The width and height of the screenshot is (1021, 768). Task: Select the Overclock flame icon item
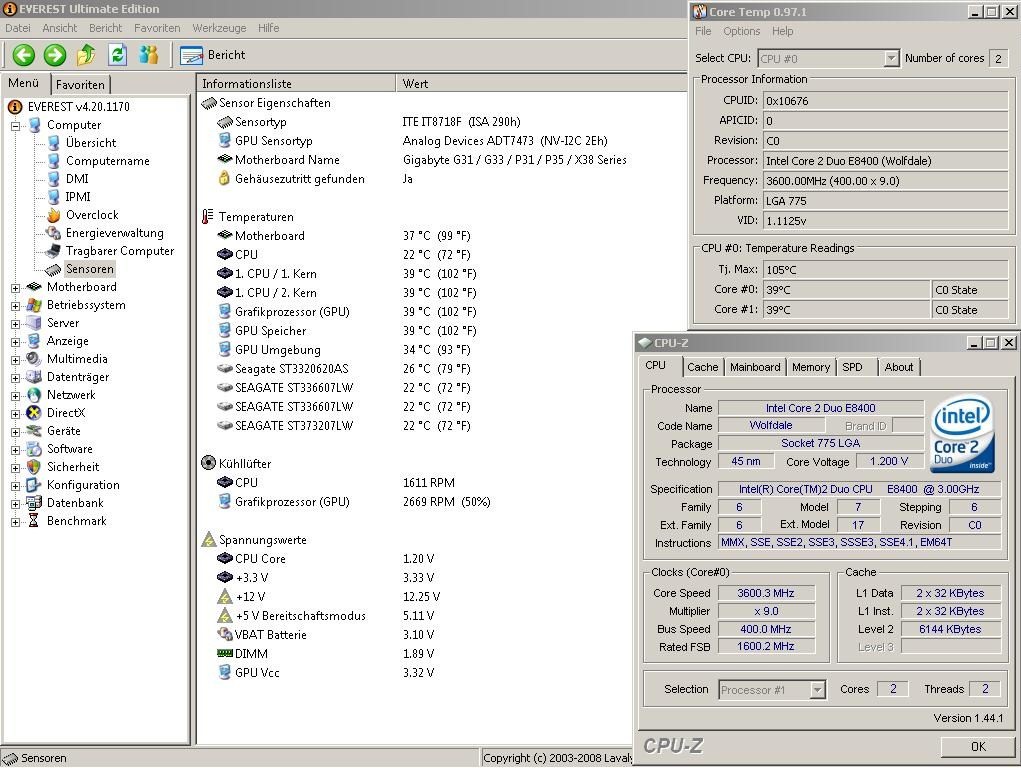click(x=53, y=215)
